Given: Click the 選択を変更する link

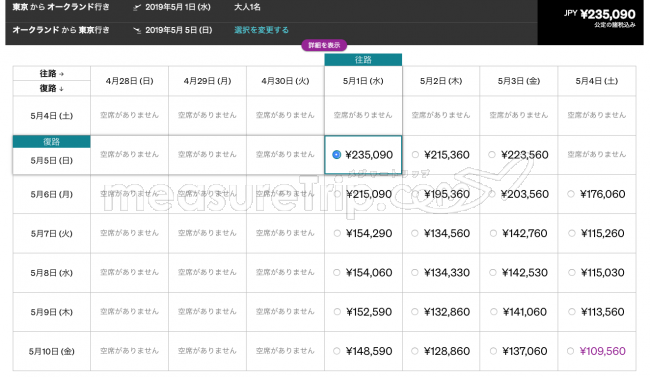Looking at the screenshot, I should tap(261, 30).
